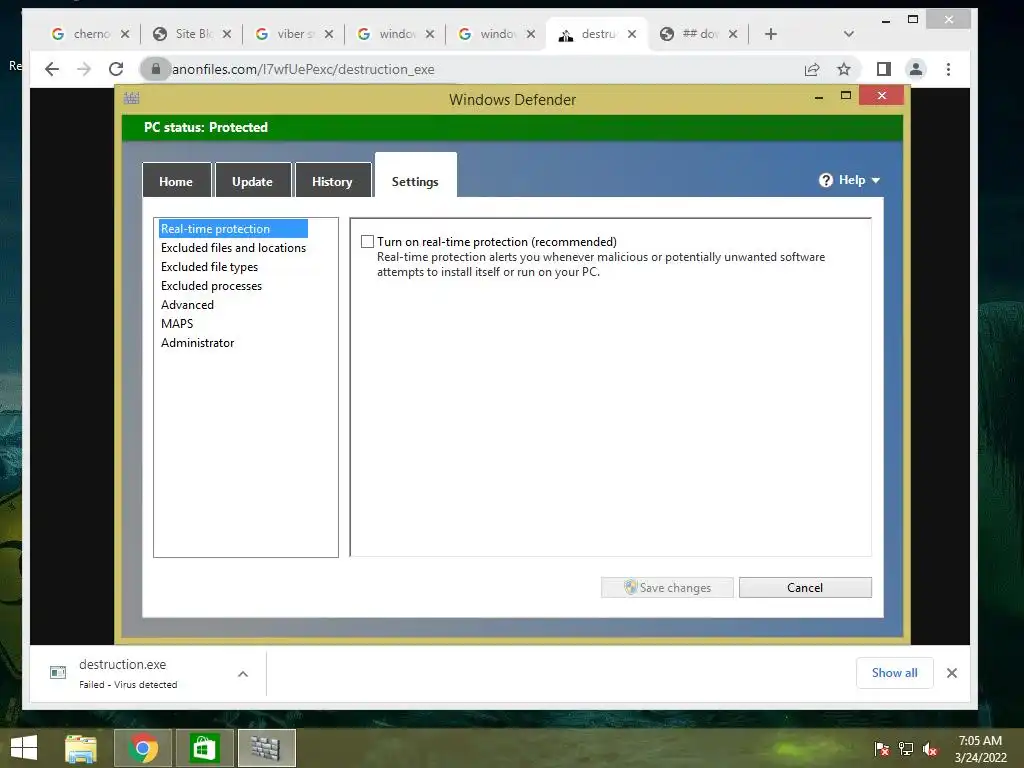Open Chrome three-dot menu
This screenshot has height=768, width=1024.
948,69
